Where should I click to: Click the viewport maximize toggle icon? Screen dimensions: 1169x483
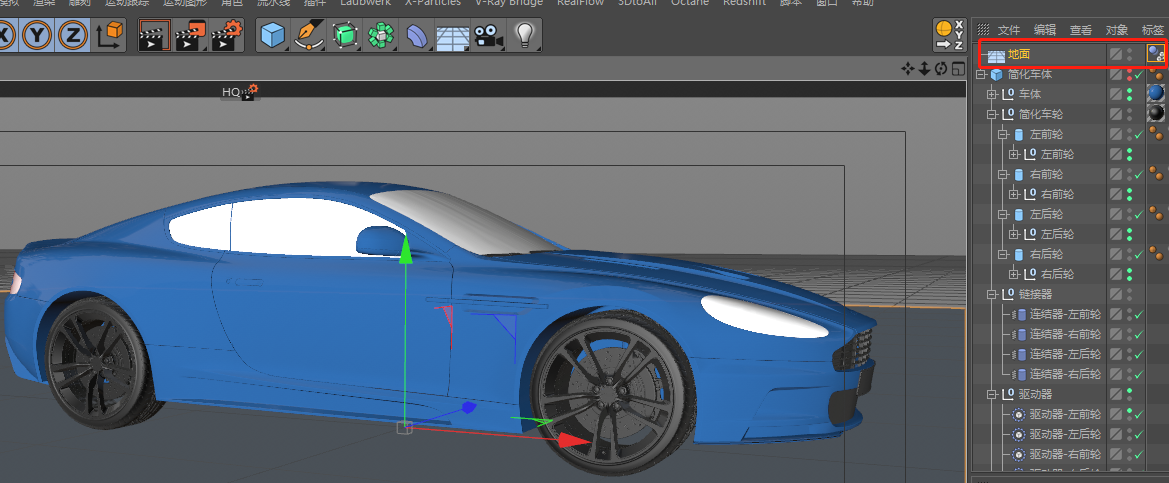coord(957,69)
